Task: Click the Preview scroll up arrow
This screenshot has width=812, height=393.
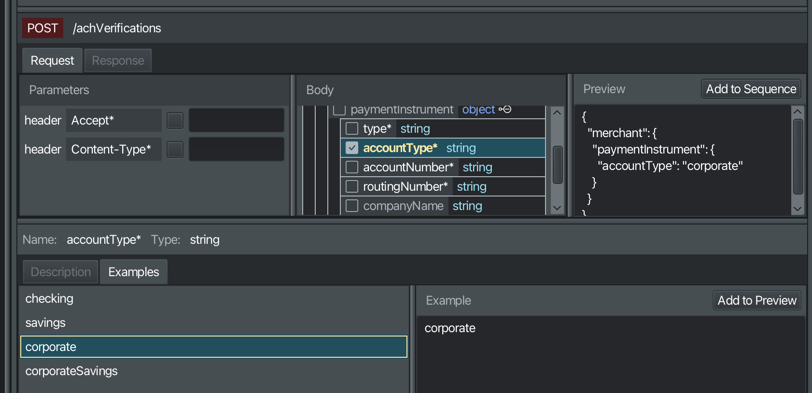Action: [798, 113]
